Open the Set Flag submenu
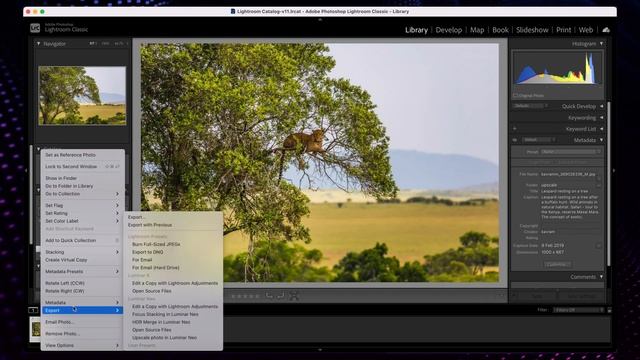 (82, 205)
